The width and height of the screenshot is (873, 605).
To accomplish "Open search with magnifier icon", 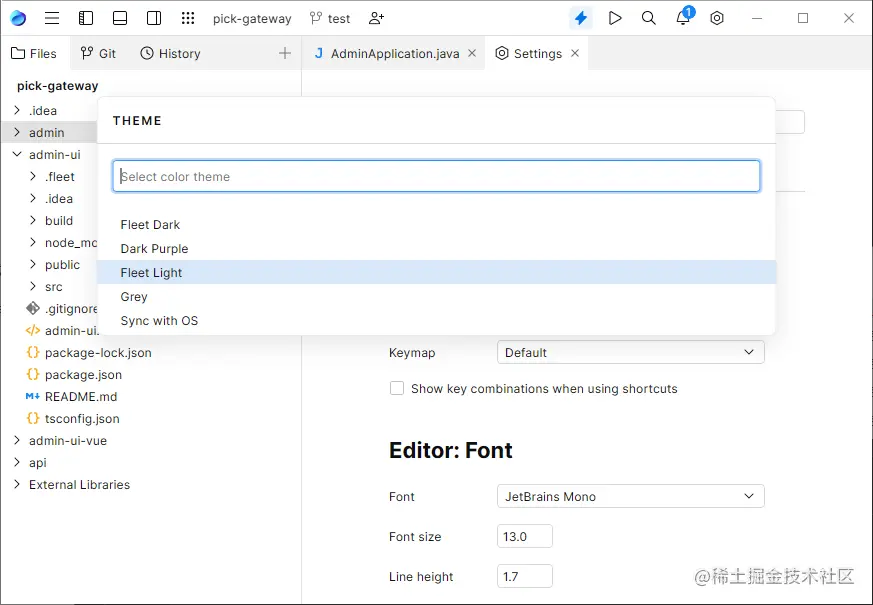I will pyautogui.click(x=649, y=18).
